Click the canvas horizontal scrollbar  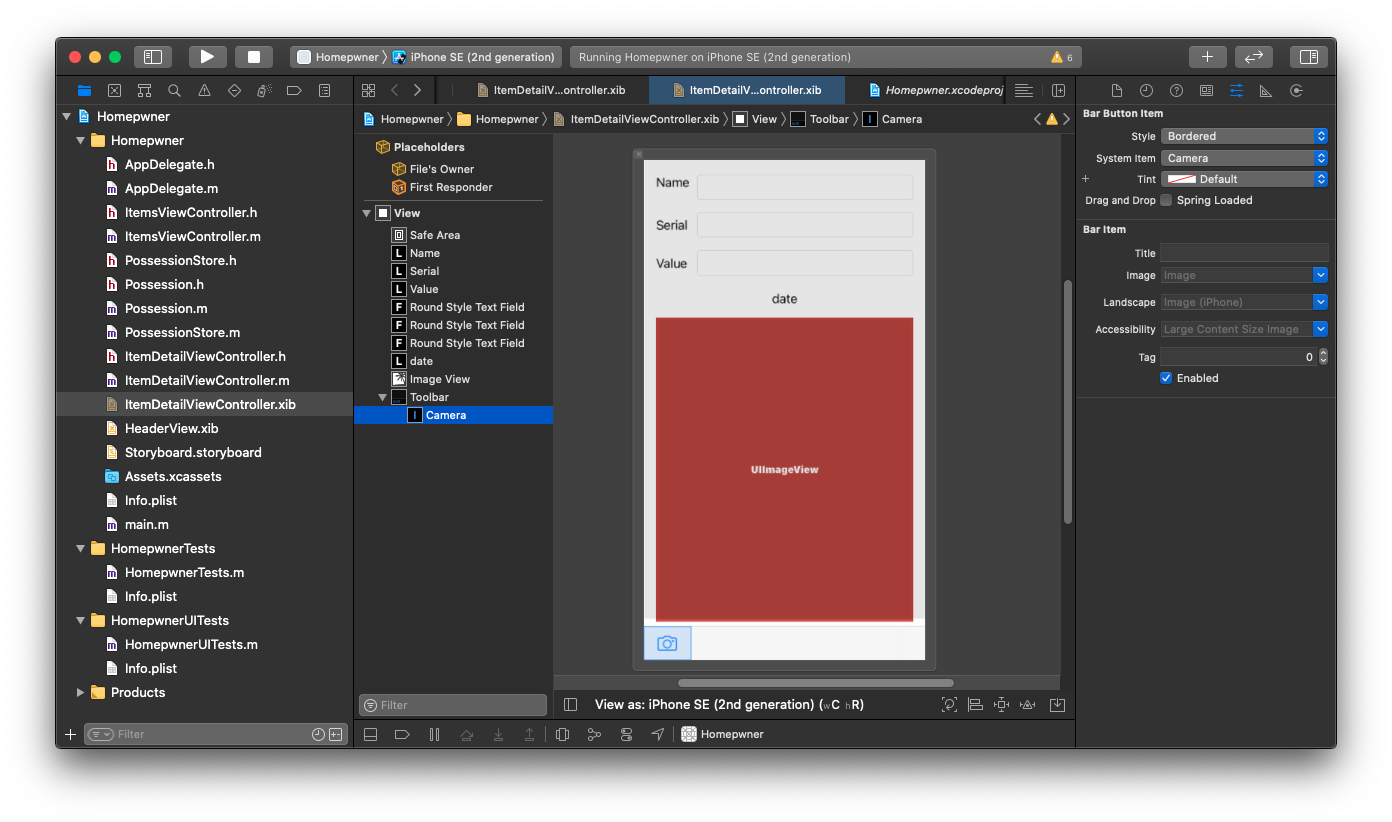click(x=815, y=683)
